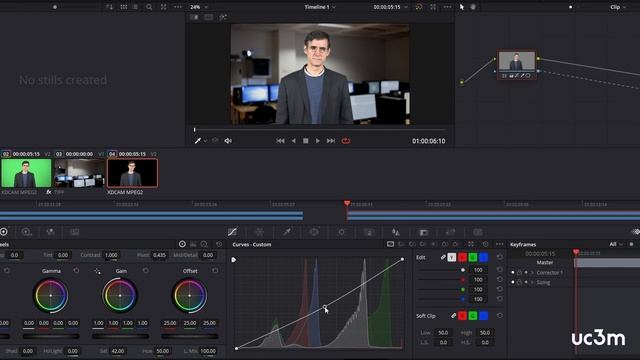Open the viewer timecode 00:00:05:15 dropdown
This screenshot has height=360, width=640.
tap(406, 7)
